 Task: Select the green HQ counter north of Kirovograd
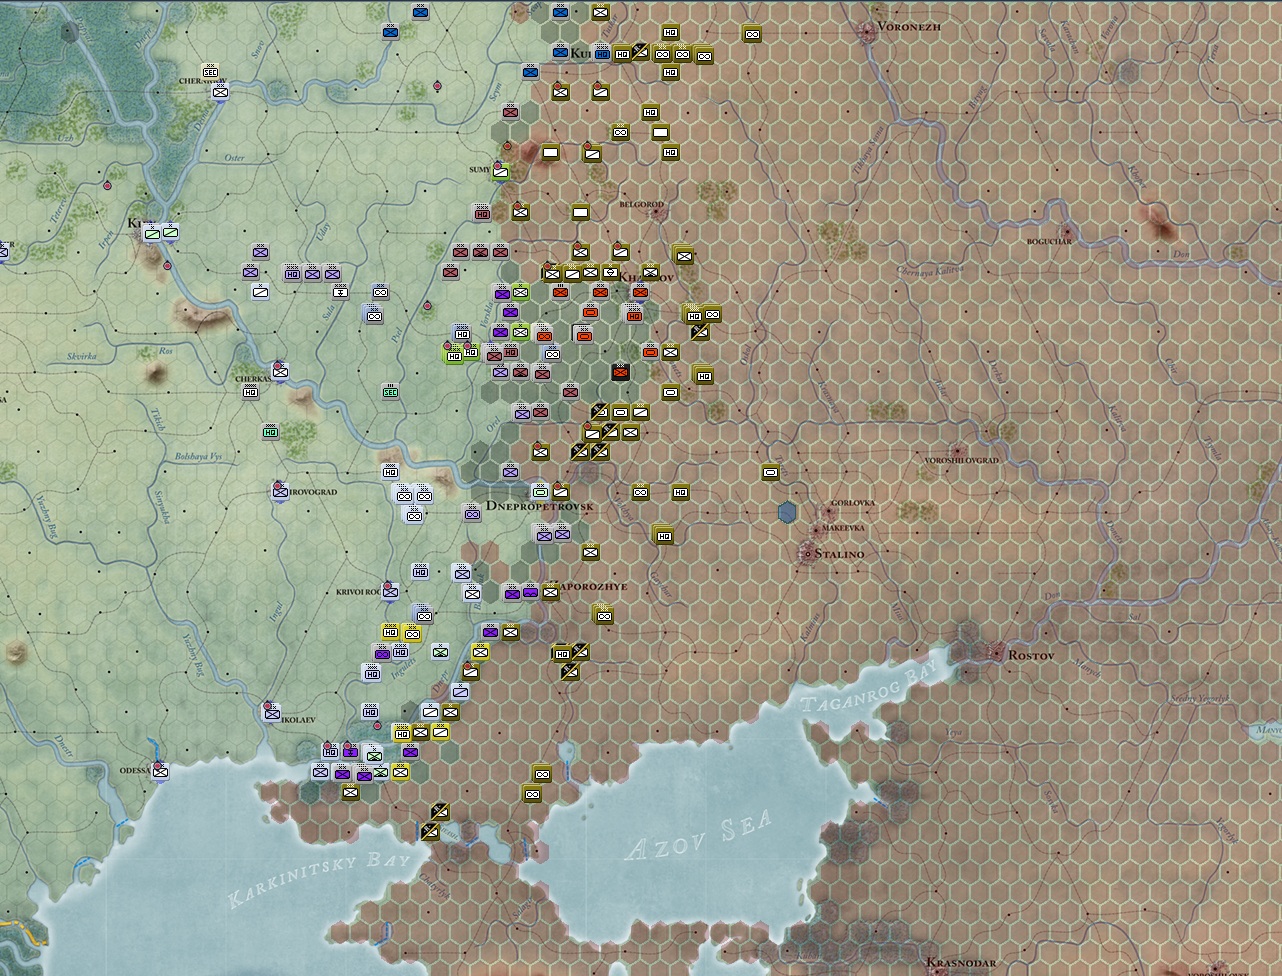pyautogui.click(x=270, y=432)
